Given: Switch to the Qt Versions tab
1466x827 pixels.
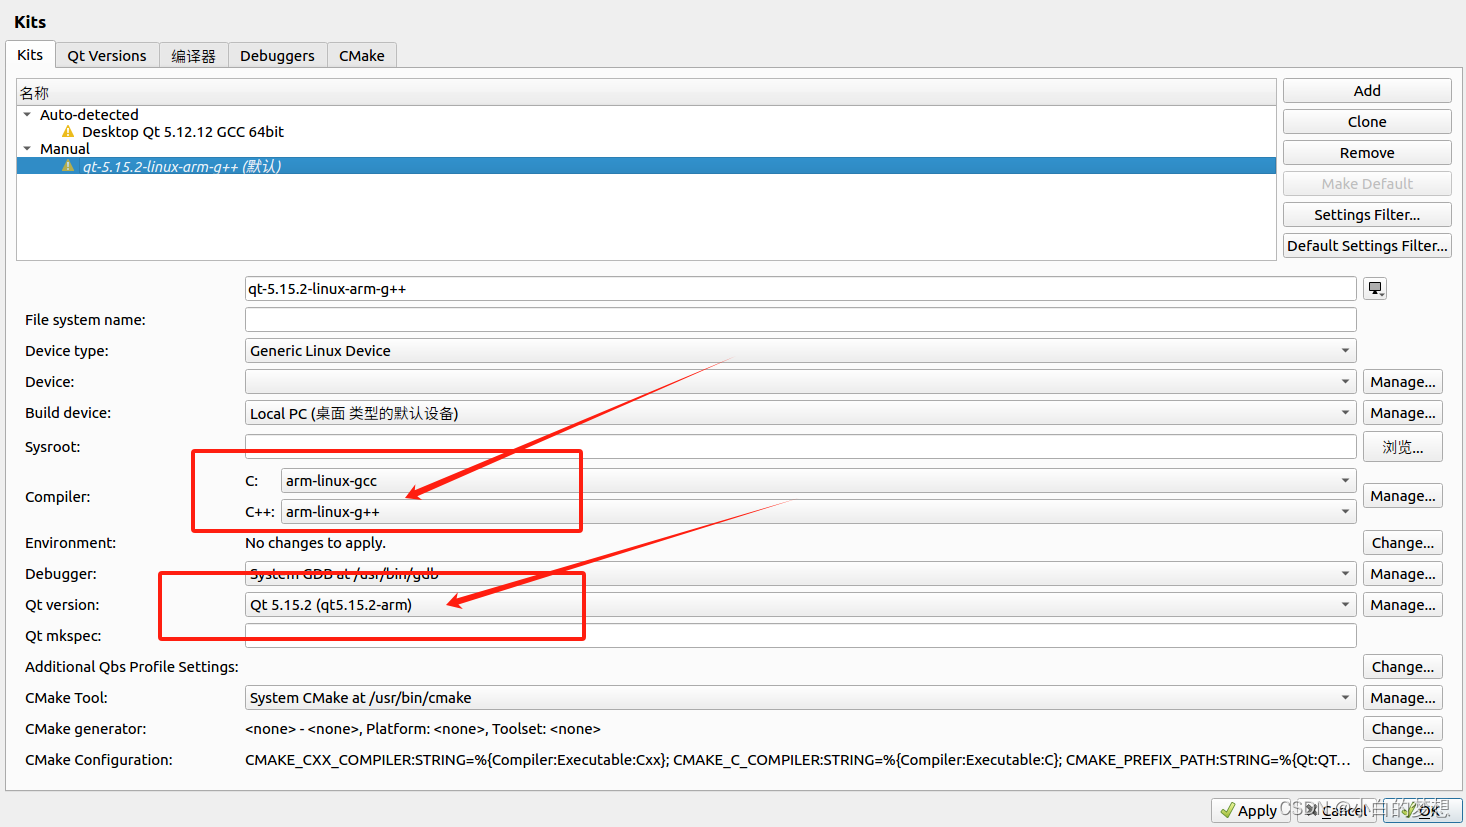Looking at the screenshot, I should (x=106, y=55).
